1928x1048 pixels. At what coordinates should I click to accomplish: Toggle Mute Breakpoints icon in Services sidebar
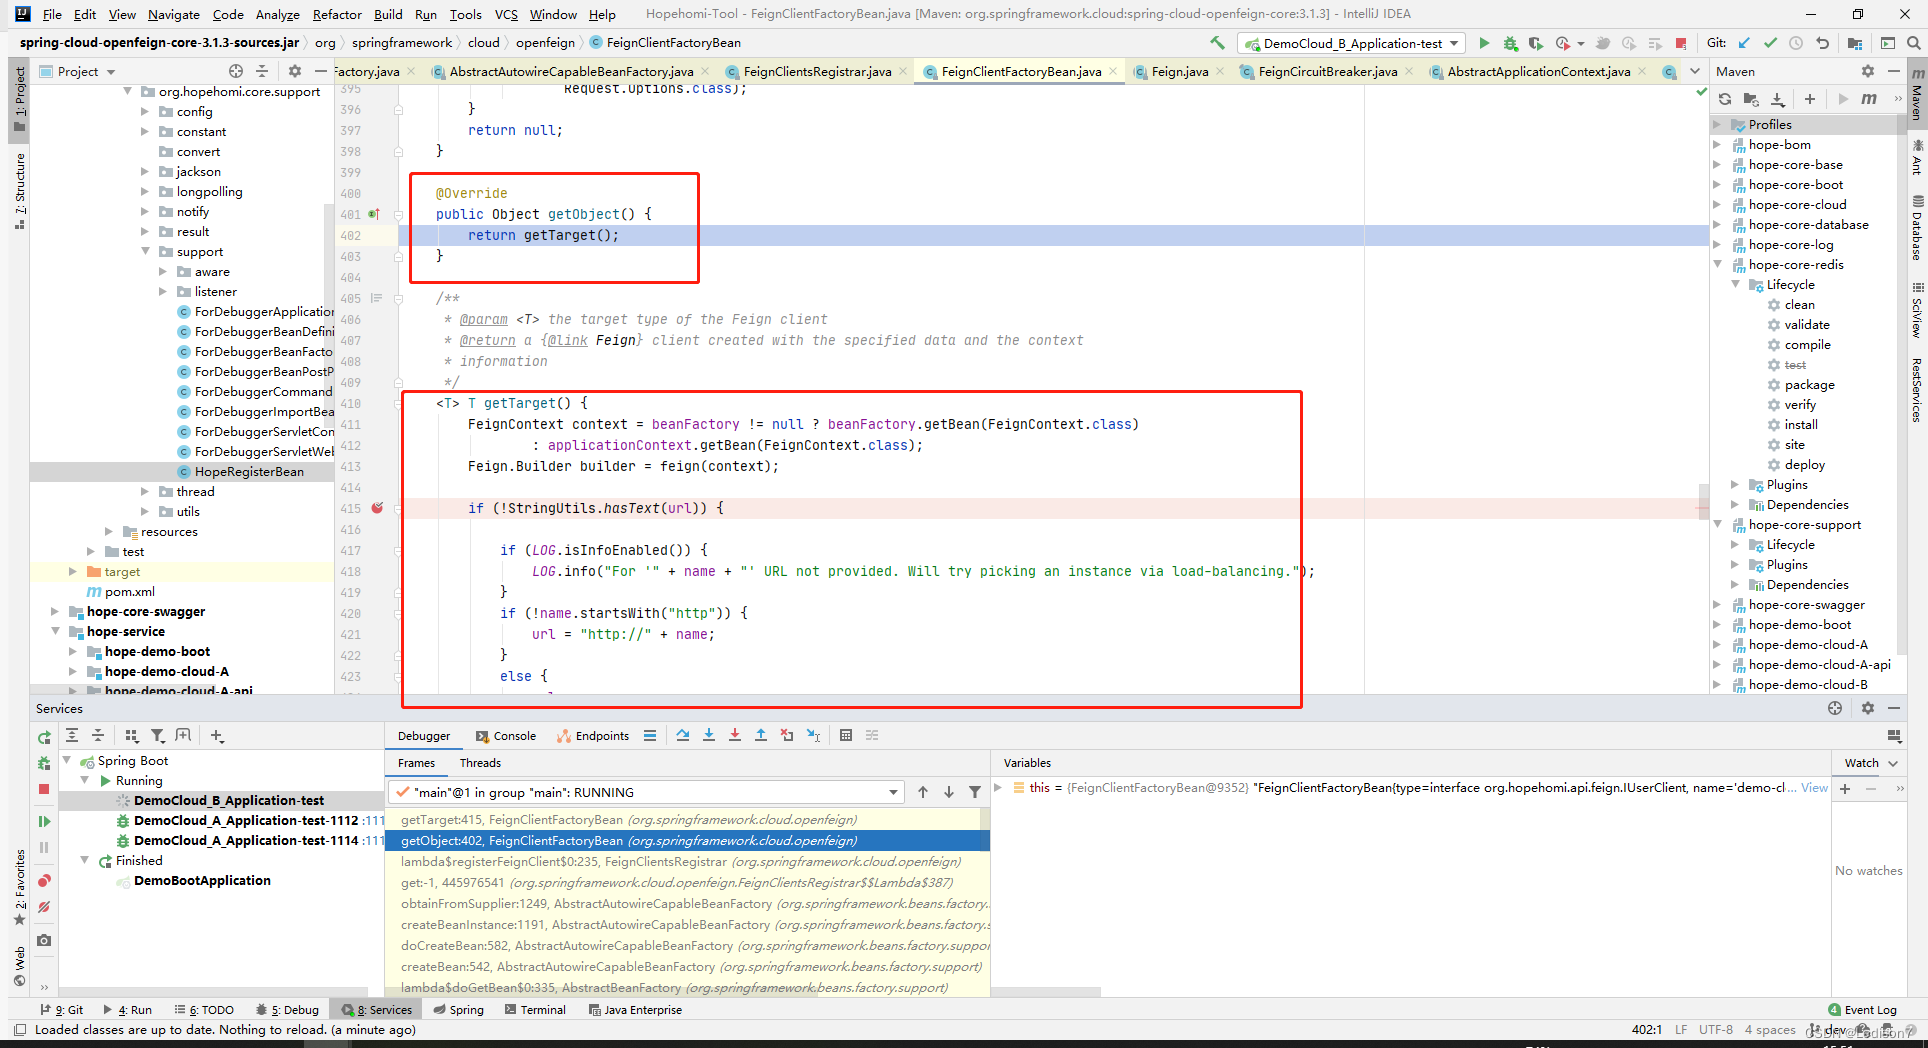pos(44,907)
